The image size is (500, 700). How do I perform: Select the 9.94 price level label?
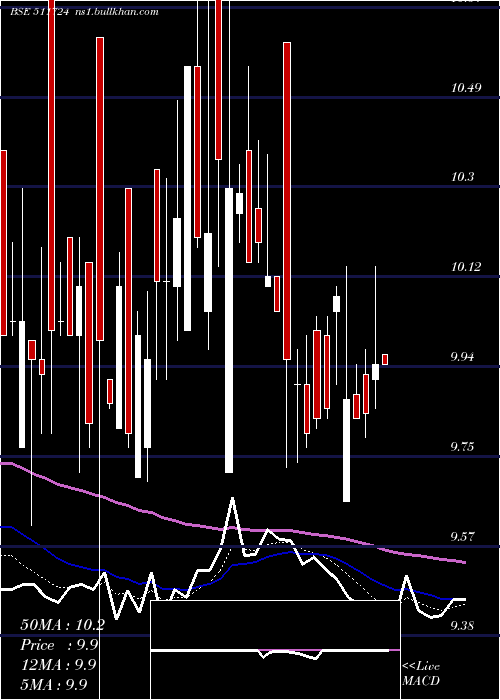pos(464,357)
